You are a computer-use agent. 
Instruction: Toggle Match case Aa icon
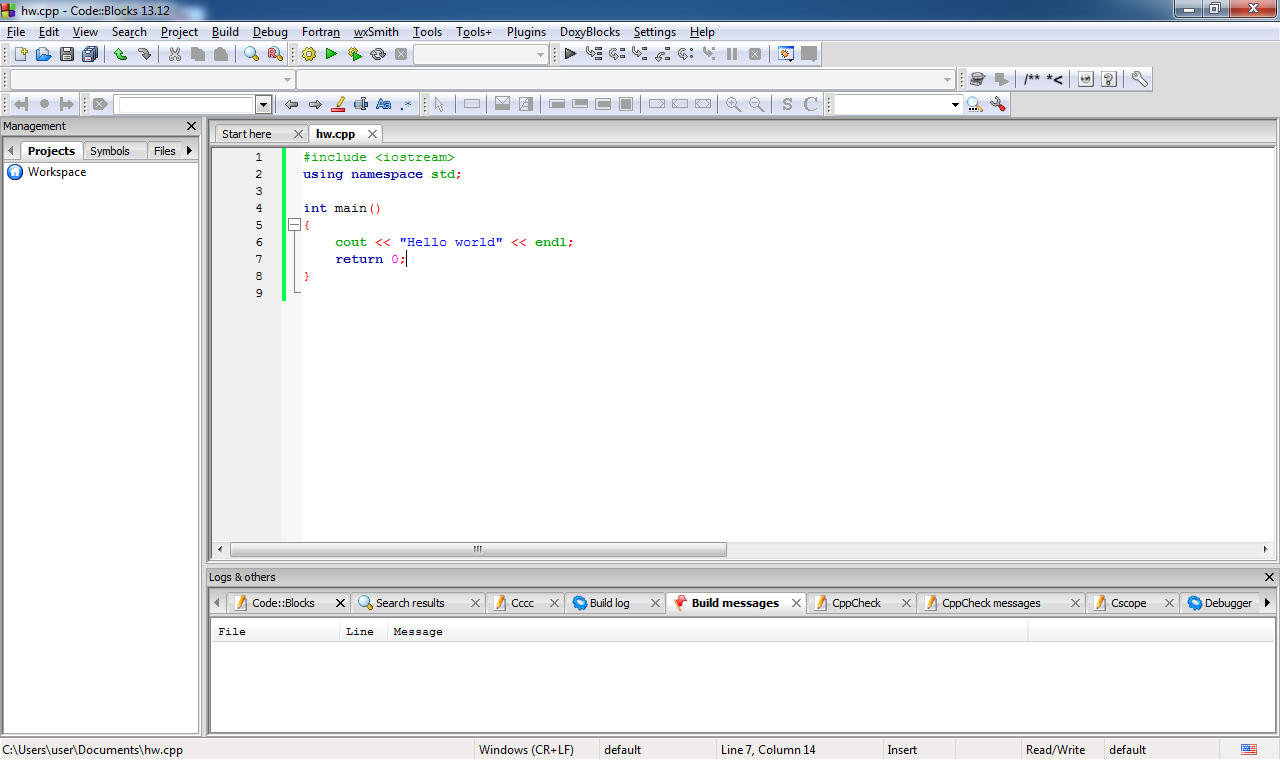click(x=383, y=104)
